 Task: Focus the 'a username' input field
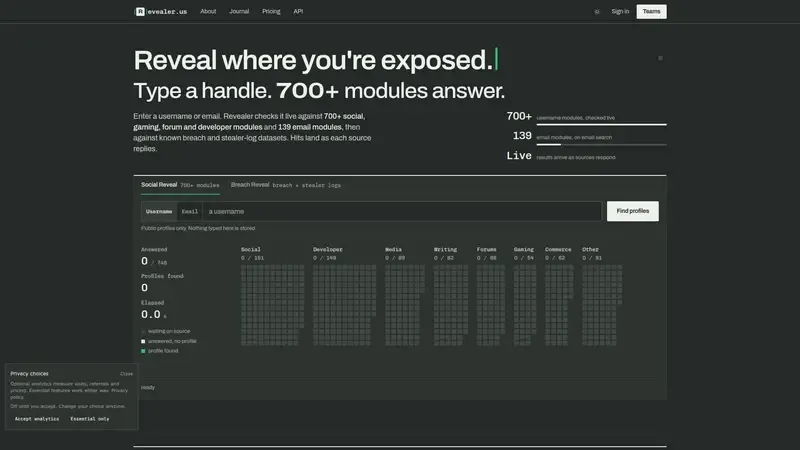pos(402,211)
